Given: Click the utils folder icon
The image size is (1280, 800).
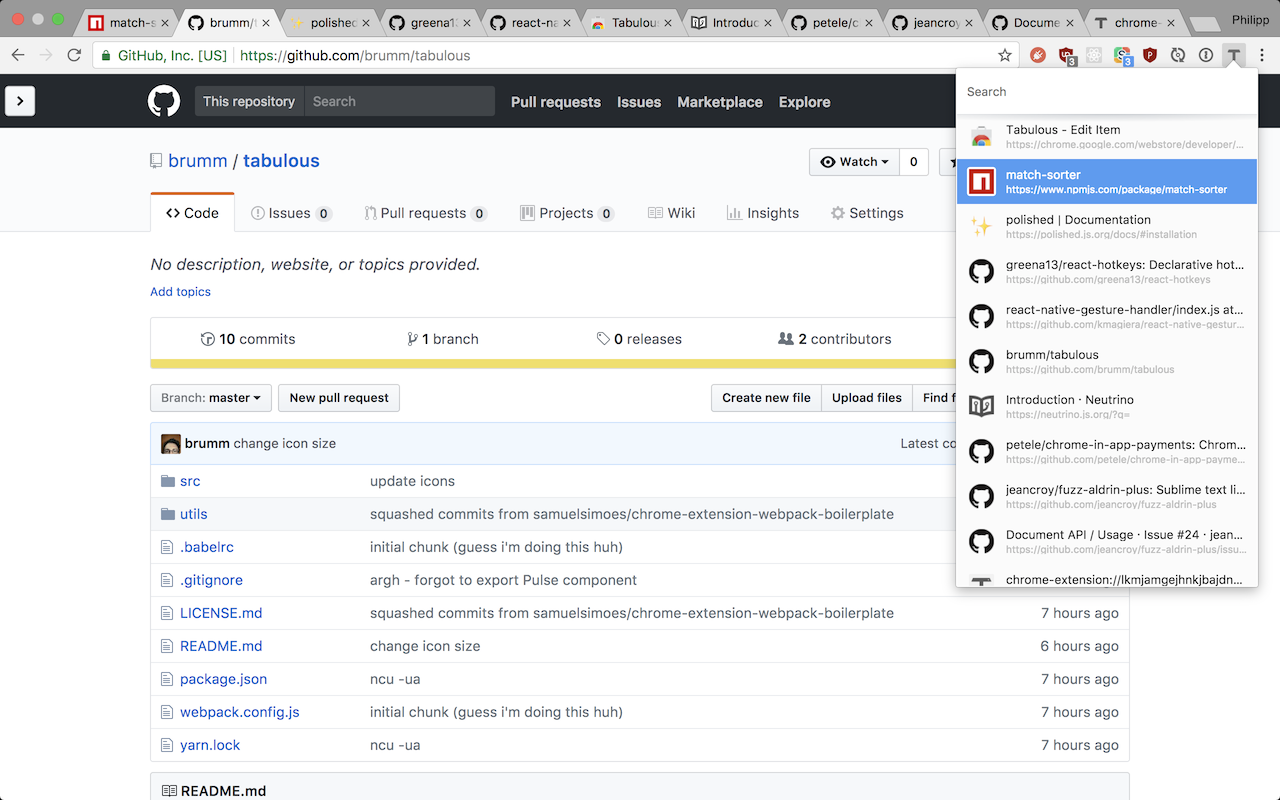Looking at the screenshot, I should point(168,514).
